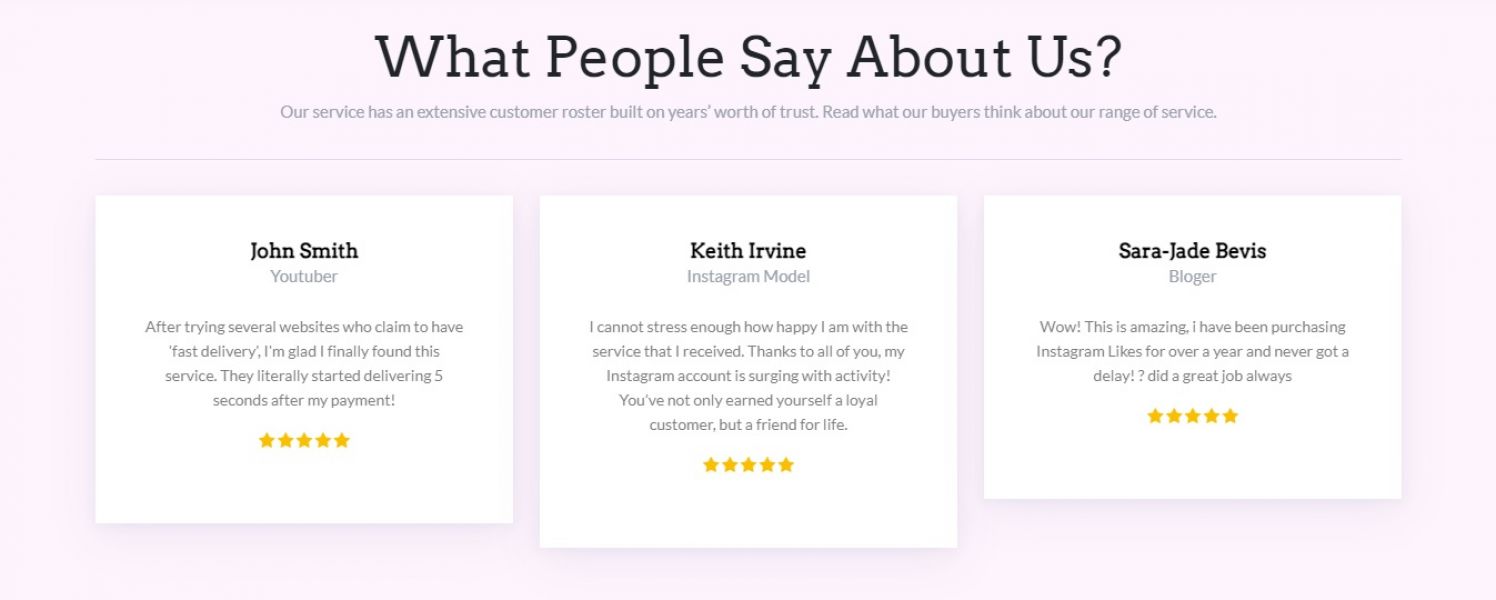Screen dimensions: 1496x600
Task: Select the Sara-Jade Bevis reviewer name
Action: tap(1192, 251)
